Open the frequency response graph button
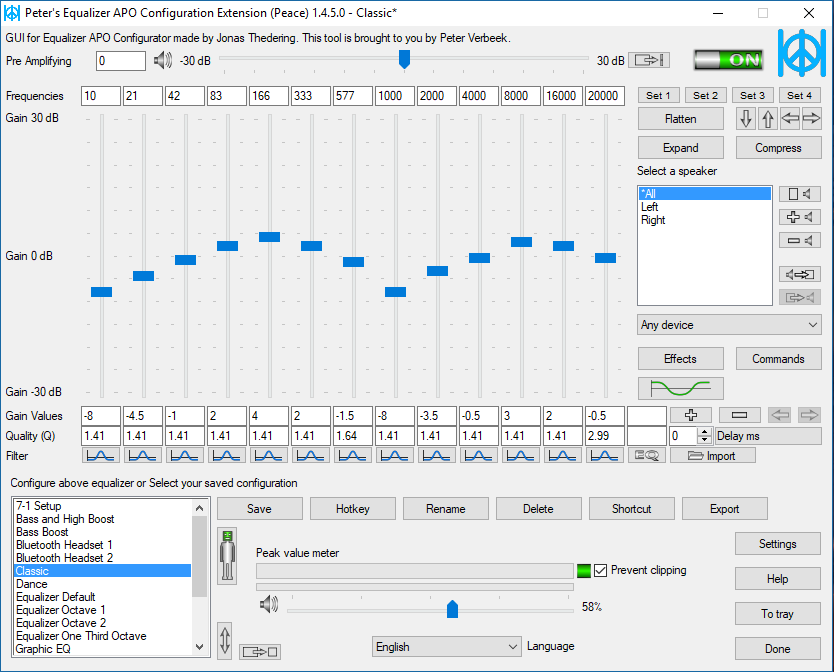 point(680,388)
